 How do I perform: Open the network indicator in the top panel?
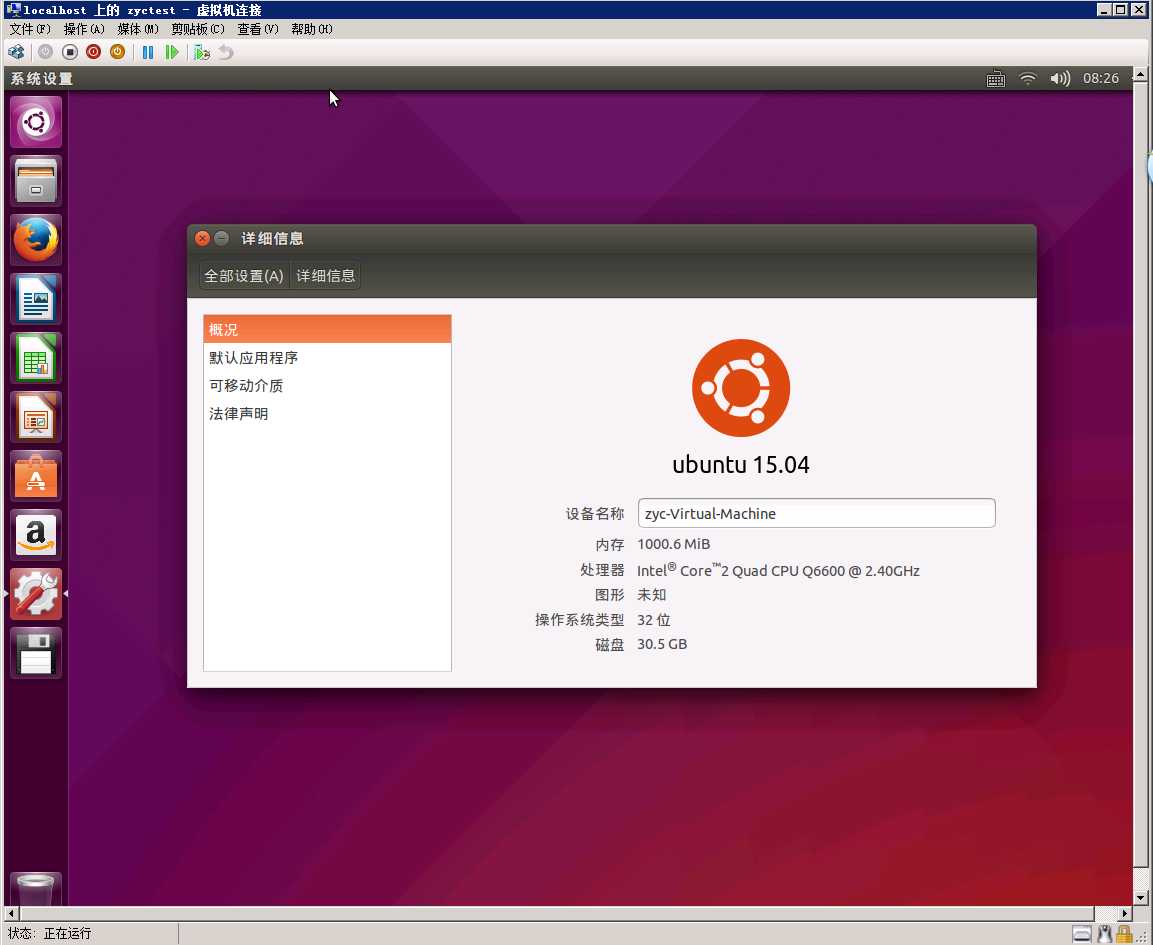1027,79
